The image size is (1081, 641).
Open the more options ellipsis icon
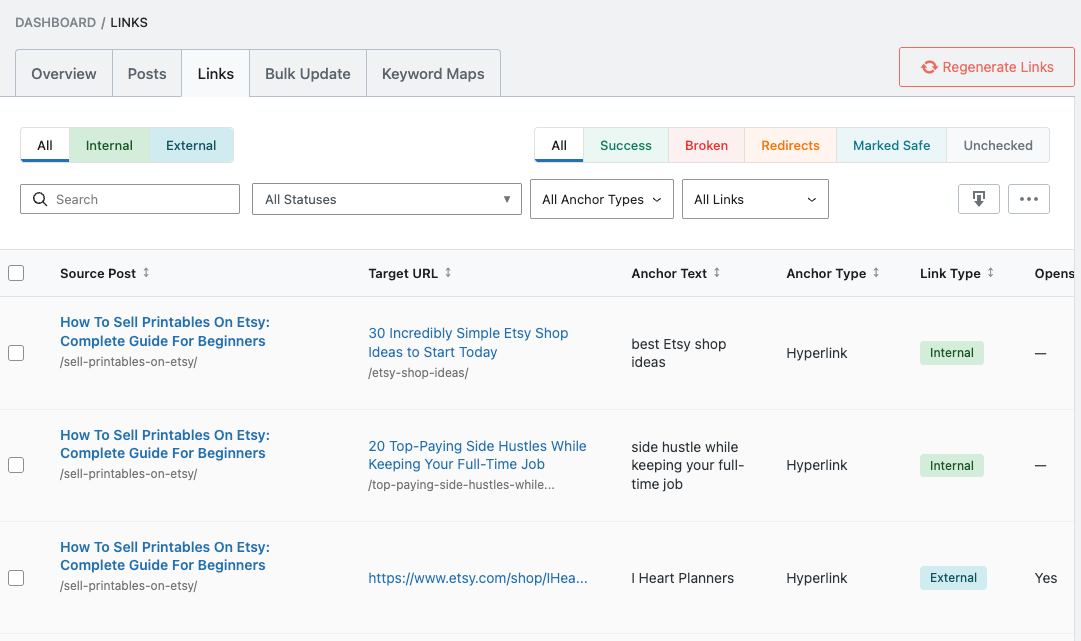(x=1029, y=199)
